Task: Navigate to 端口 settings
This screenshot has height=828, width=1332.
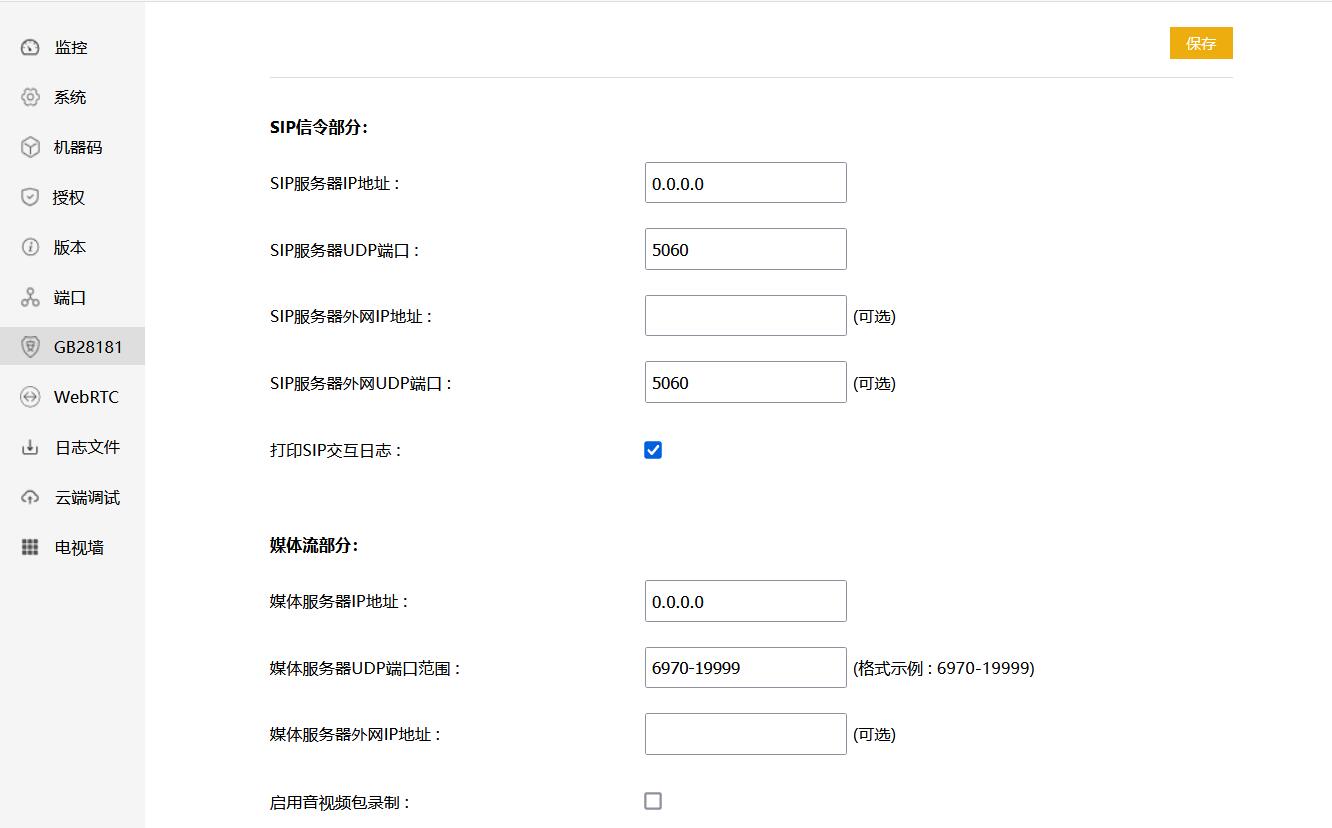Action: point(72,297)
